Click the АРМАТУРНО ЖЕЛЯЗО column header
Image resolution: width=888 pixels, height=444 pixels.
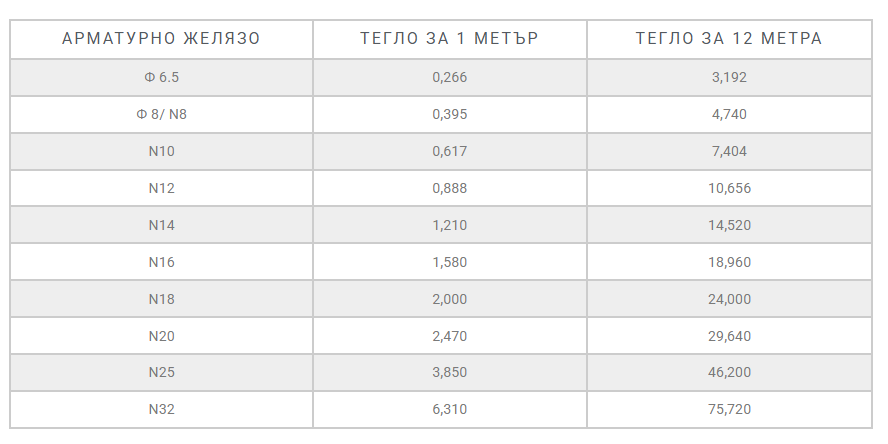[161, 39]
